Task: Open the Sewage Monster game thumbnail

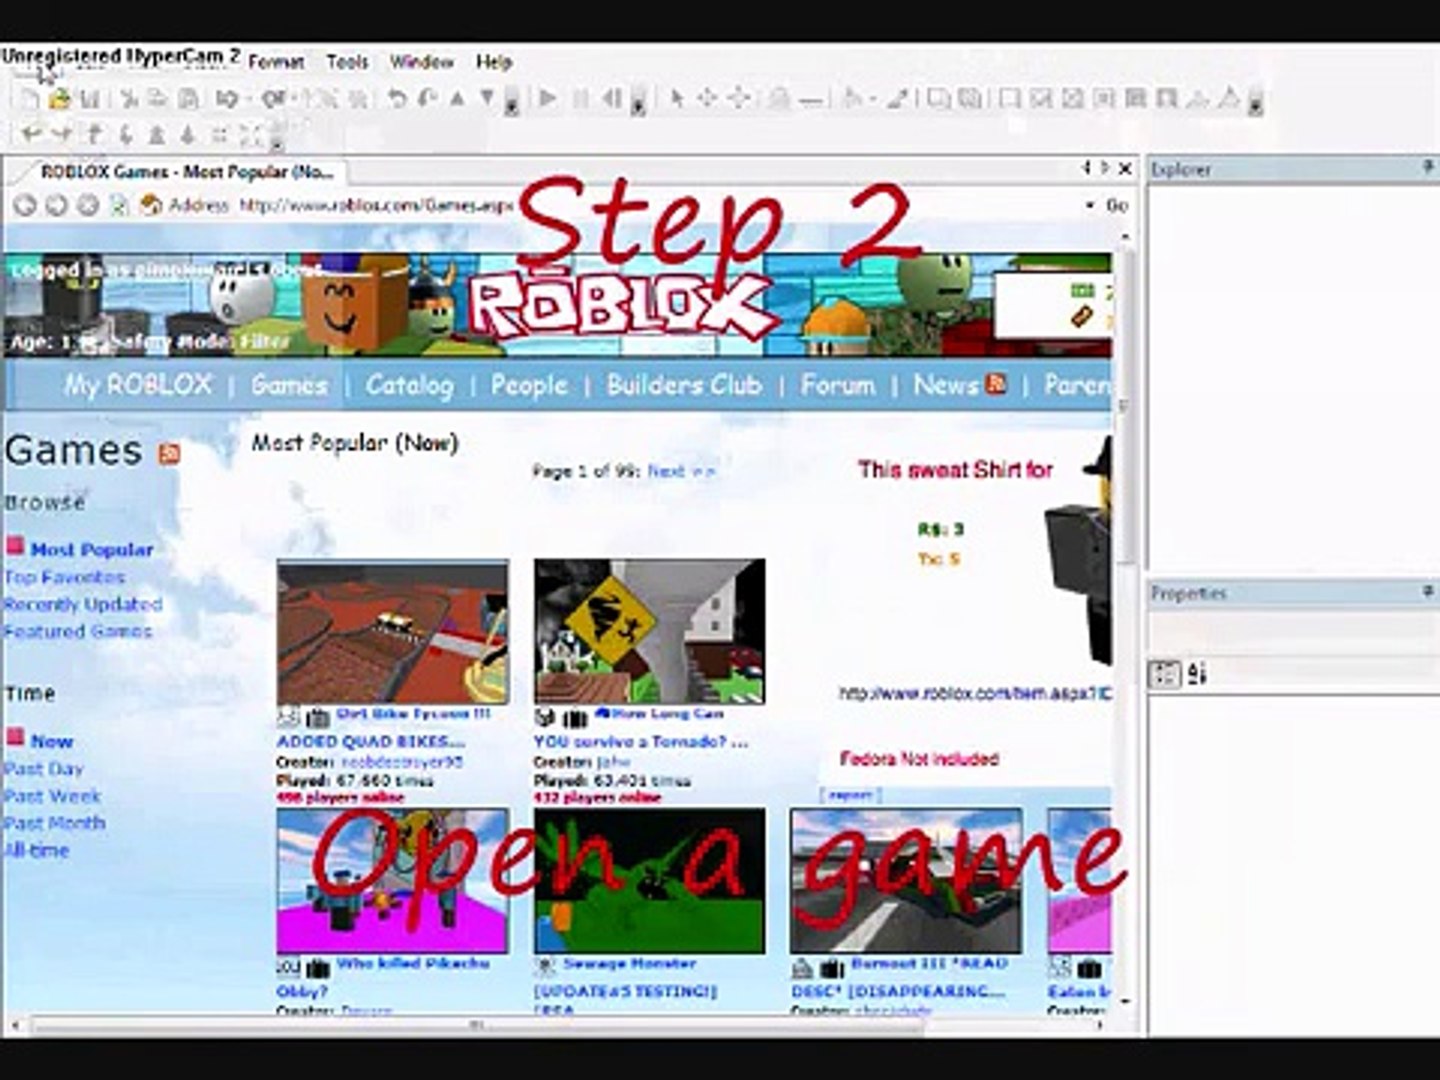Action: pos(649,882)
